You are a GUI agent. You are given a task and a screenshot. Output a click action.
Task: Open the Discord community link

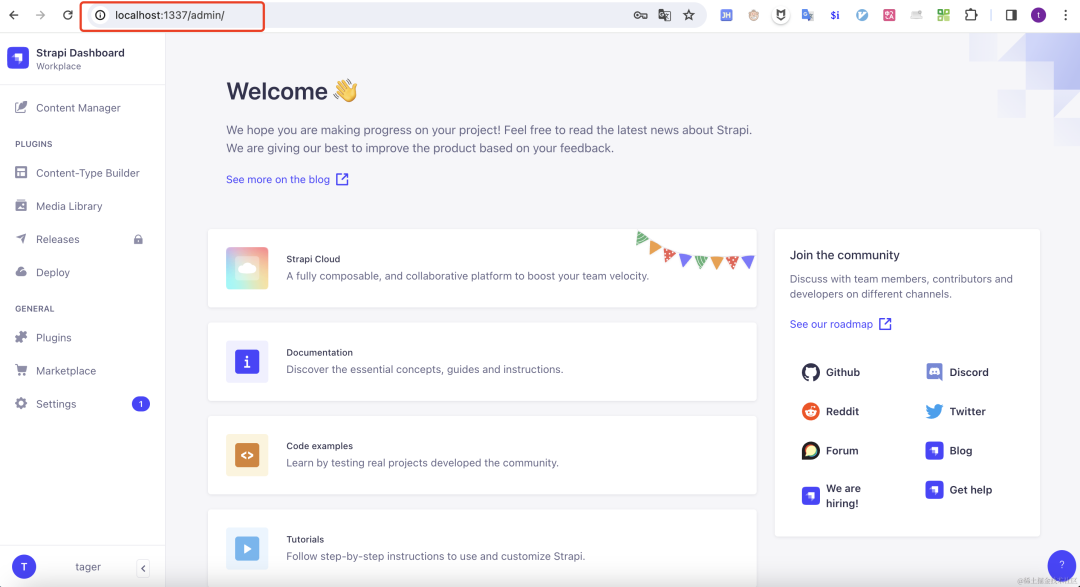pyautogui.click(x=957, y=372)
